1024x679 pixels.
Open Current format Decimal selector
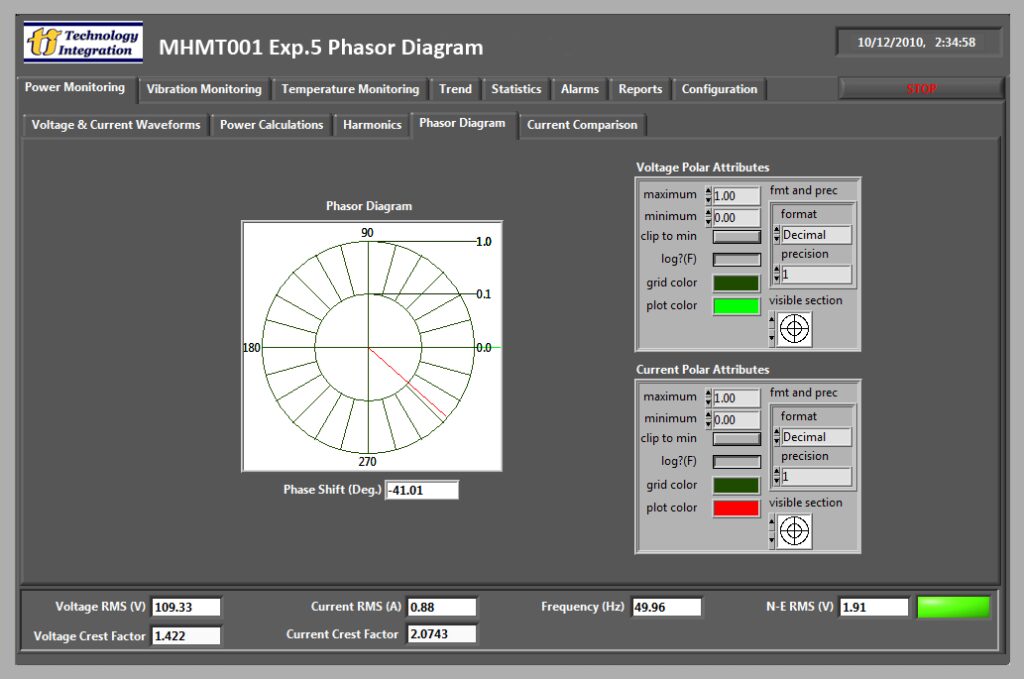coord(816,437)
